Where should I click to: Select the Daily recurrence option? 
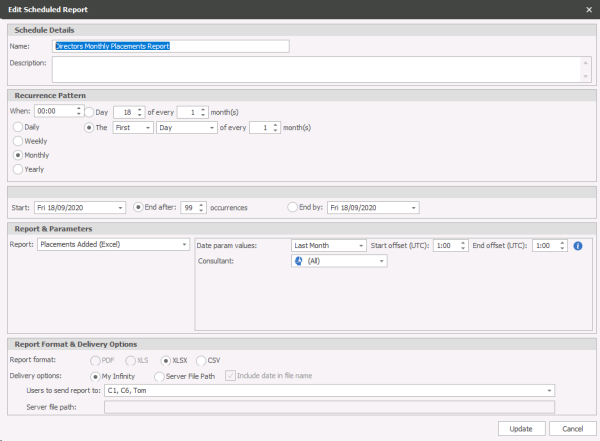pos(18,127)
